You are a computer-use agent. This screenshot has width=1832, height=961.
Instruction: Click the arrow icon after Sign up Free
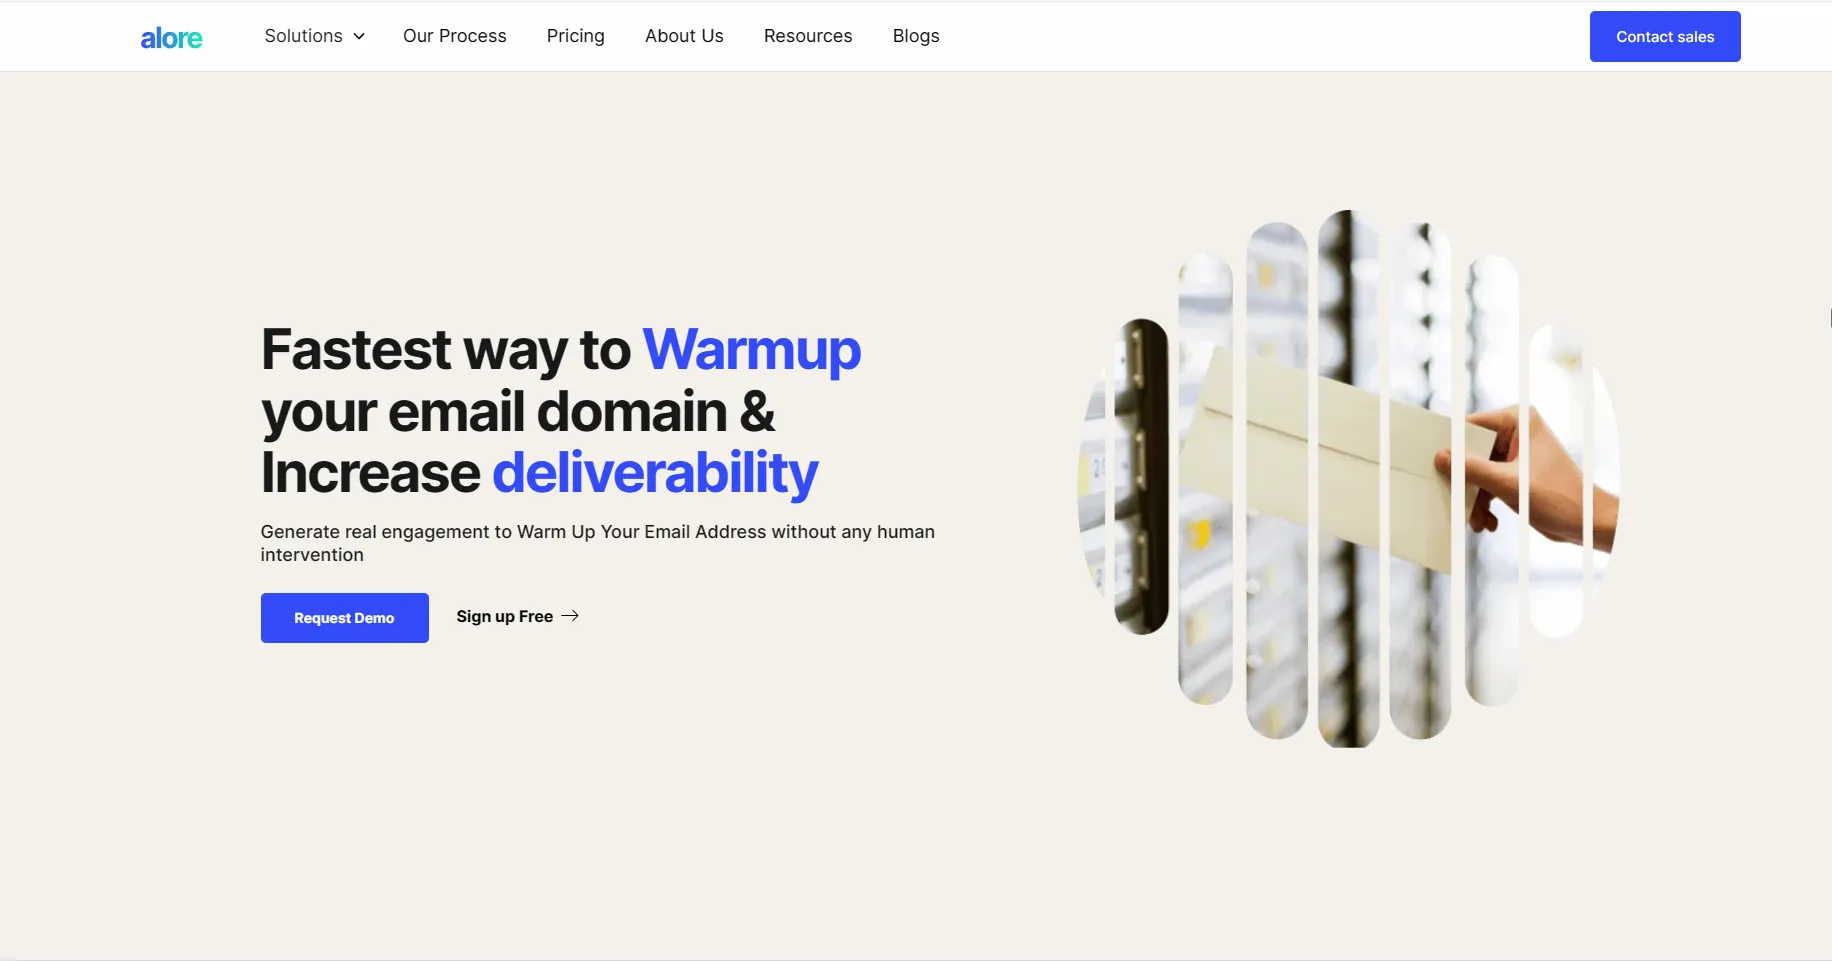[x=570, y=616]
